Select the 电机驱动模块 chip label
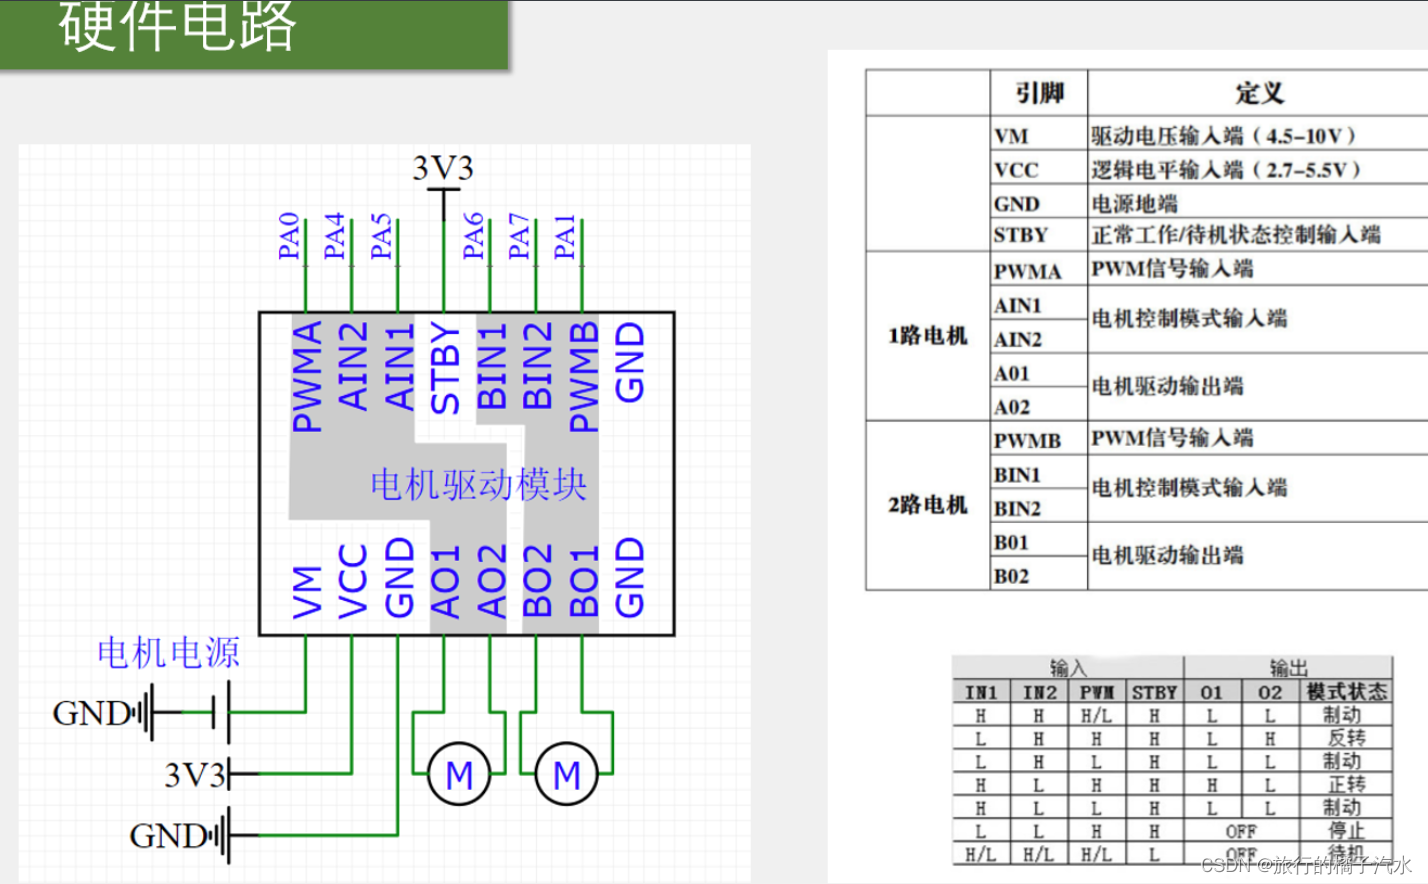Screen dimensions: 1428x884 tap(478, 484)
